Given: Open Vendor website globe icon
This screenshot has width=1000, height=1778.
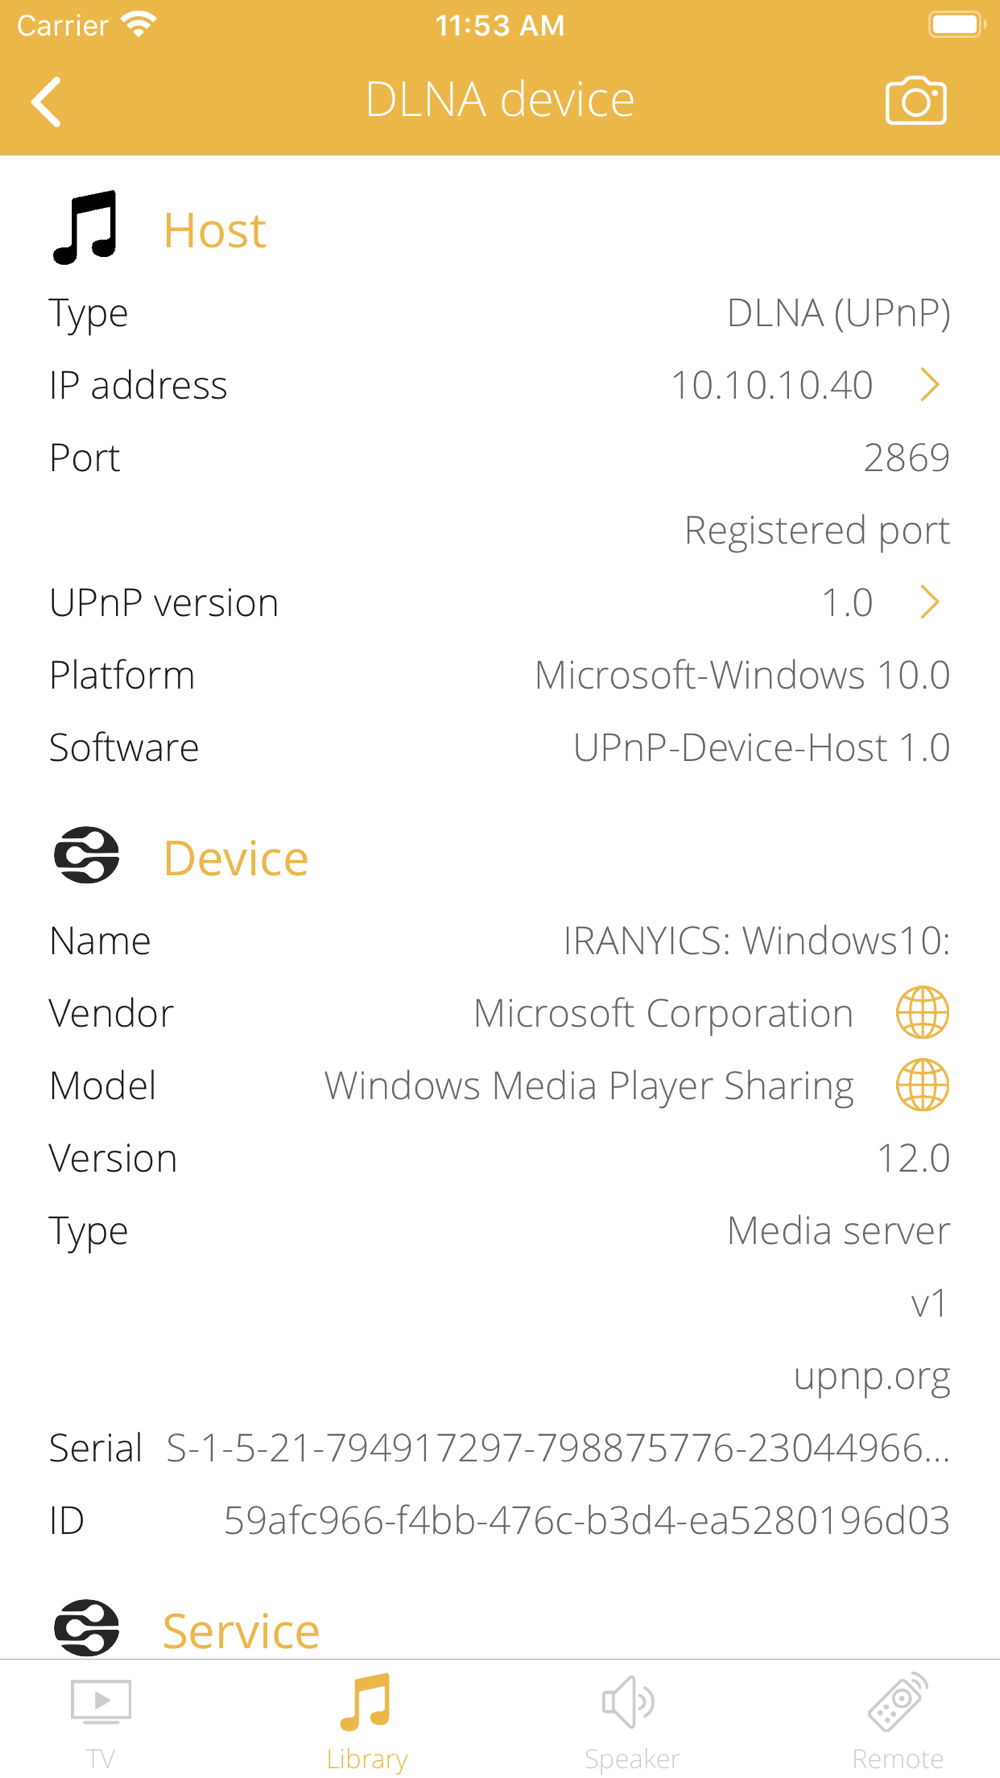Looking at the screenshot, I should (x=922, y=1012).
